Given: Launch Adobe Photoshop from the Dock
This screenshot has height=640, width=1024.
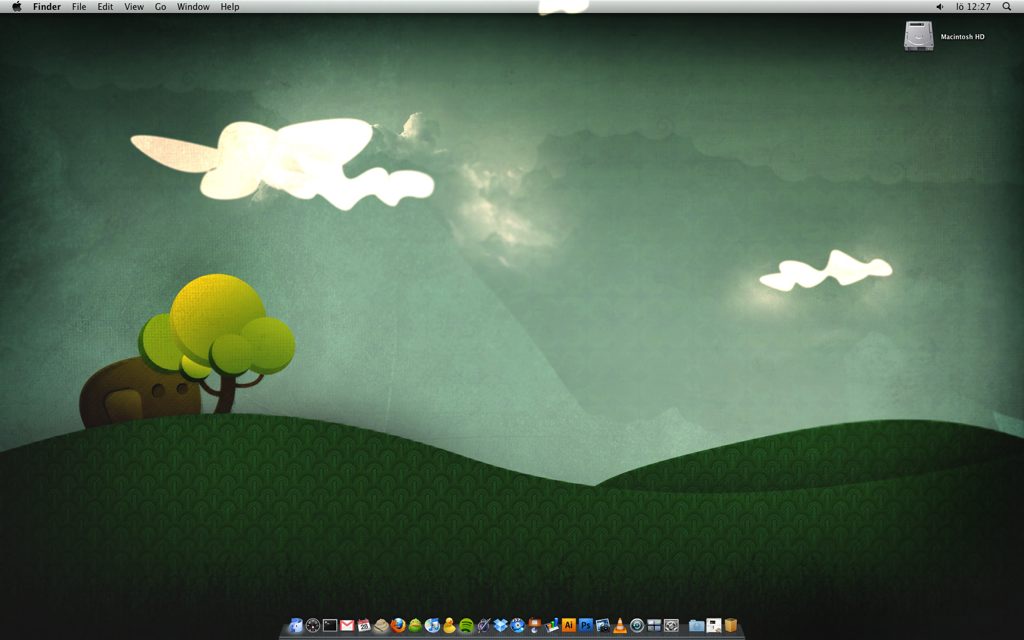Looking at the screenshot, I should coord(586,625).
